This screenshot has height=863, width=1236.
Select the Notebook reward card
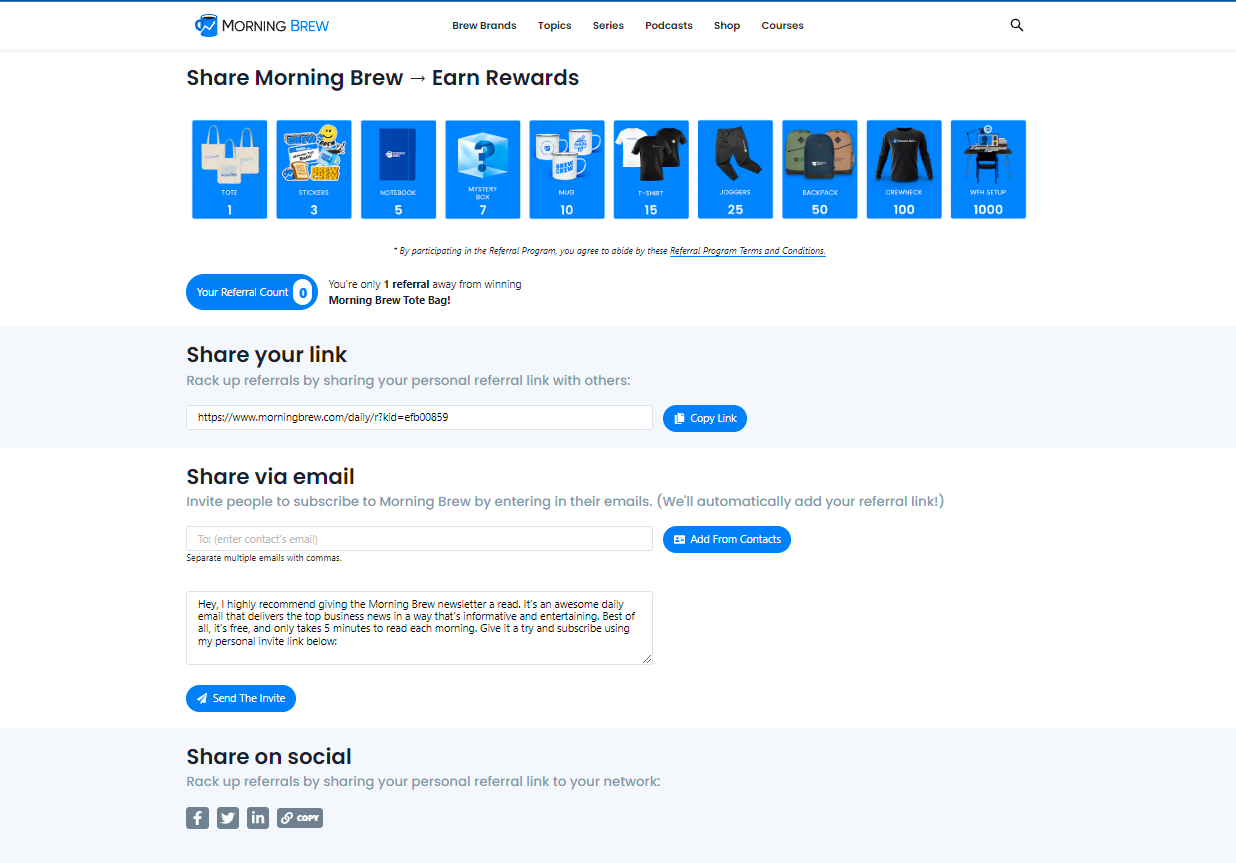[398, 169]
